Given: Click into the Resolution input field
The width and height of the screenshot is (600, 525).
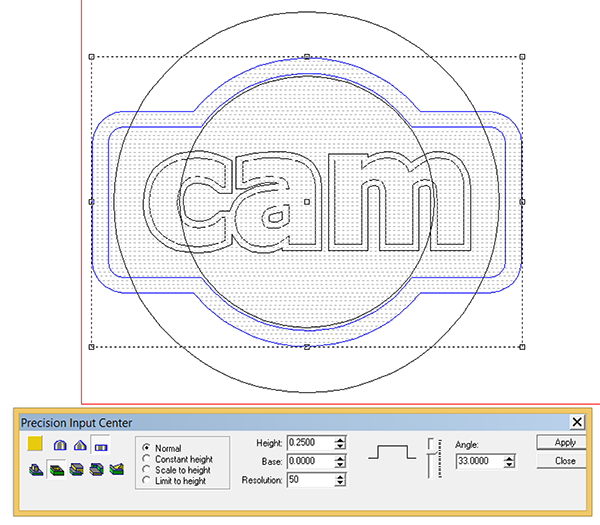Looking at the screenshot, I should point(310,479).
